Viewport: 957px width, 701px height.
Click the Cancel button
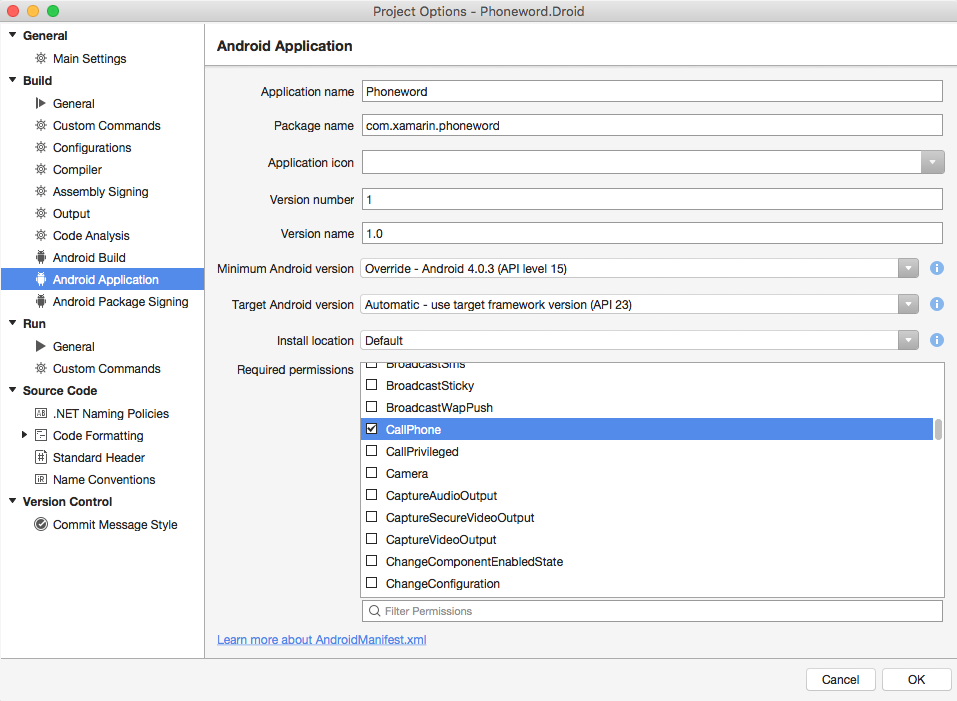[840, 680]
